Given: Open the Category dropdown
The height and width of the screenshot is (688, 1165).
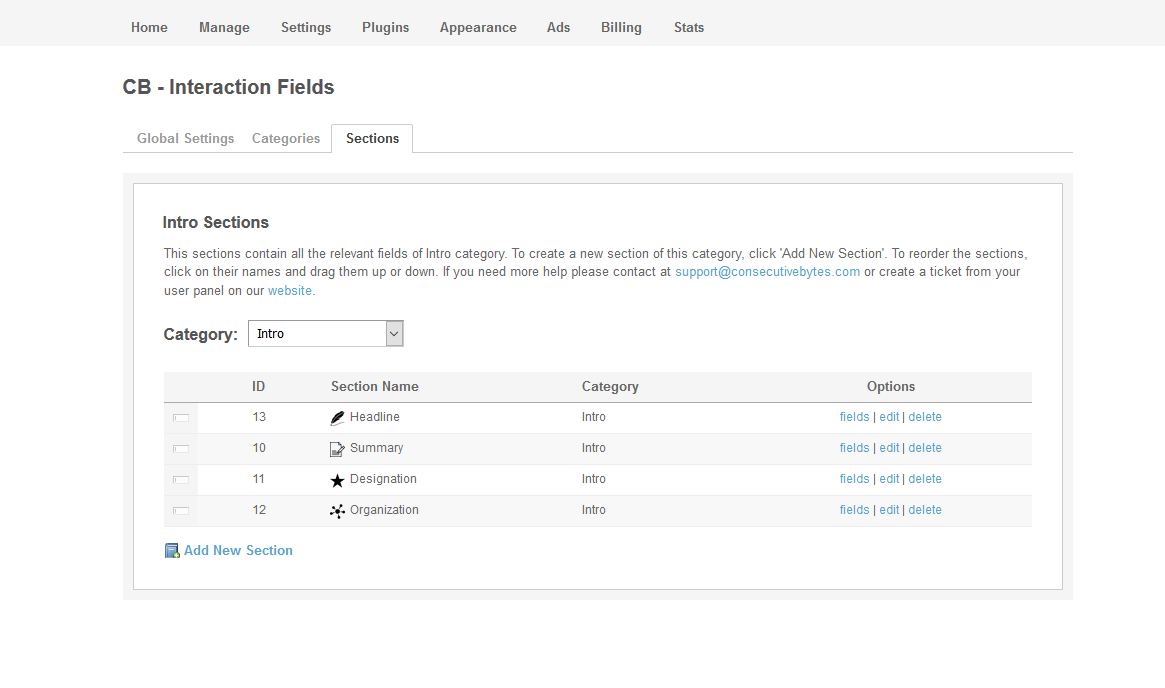Looking at the screenshot, I should coord(320,333).
